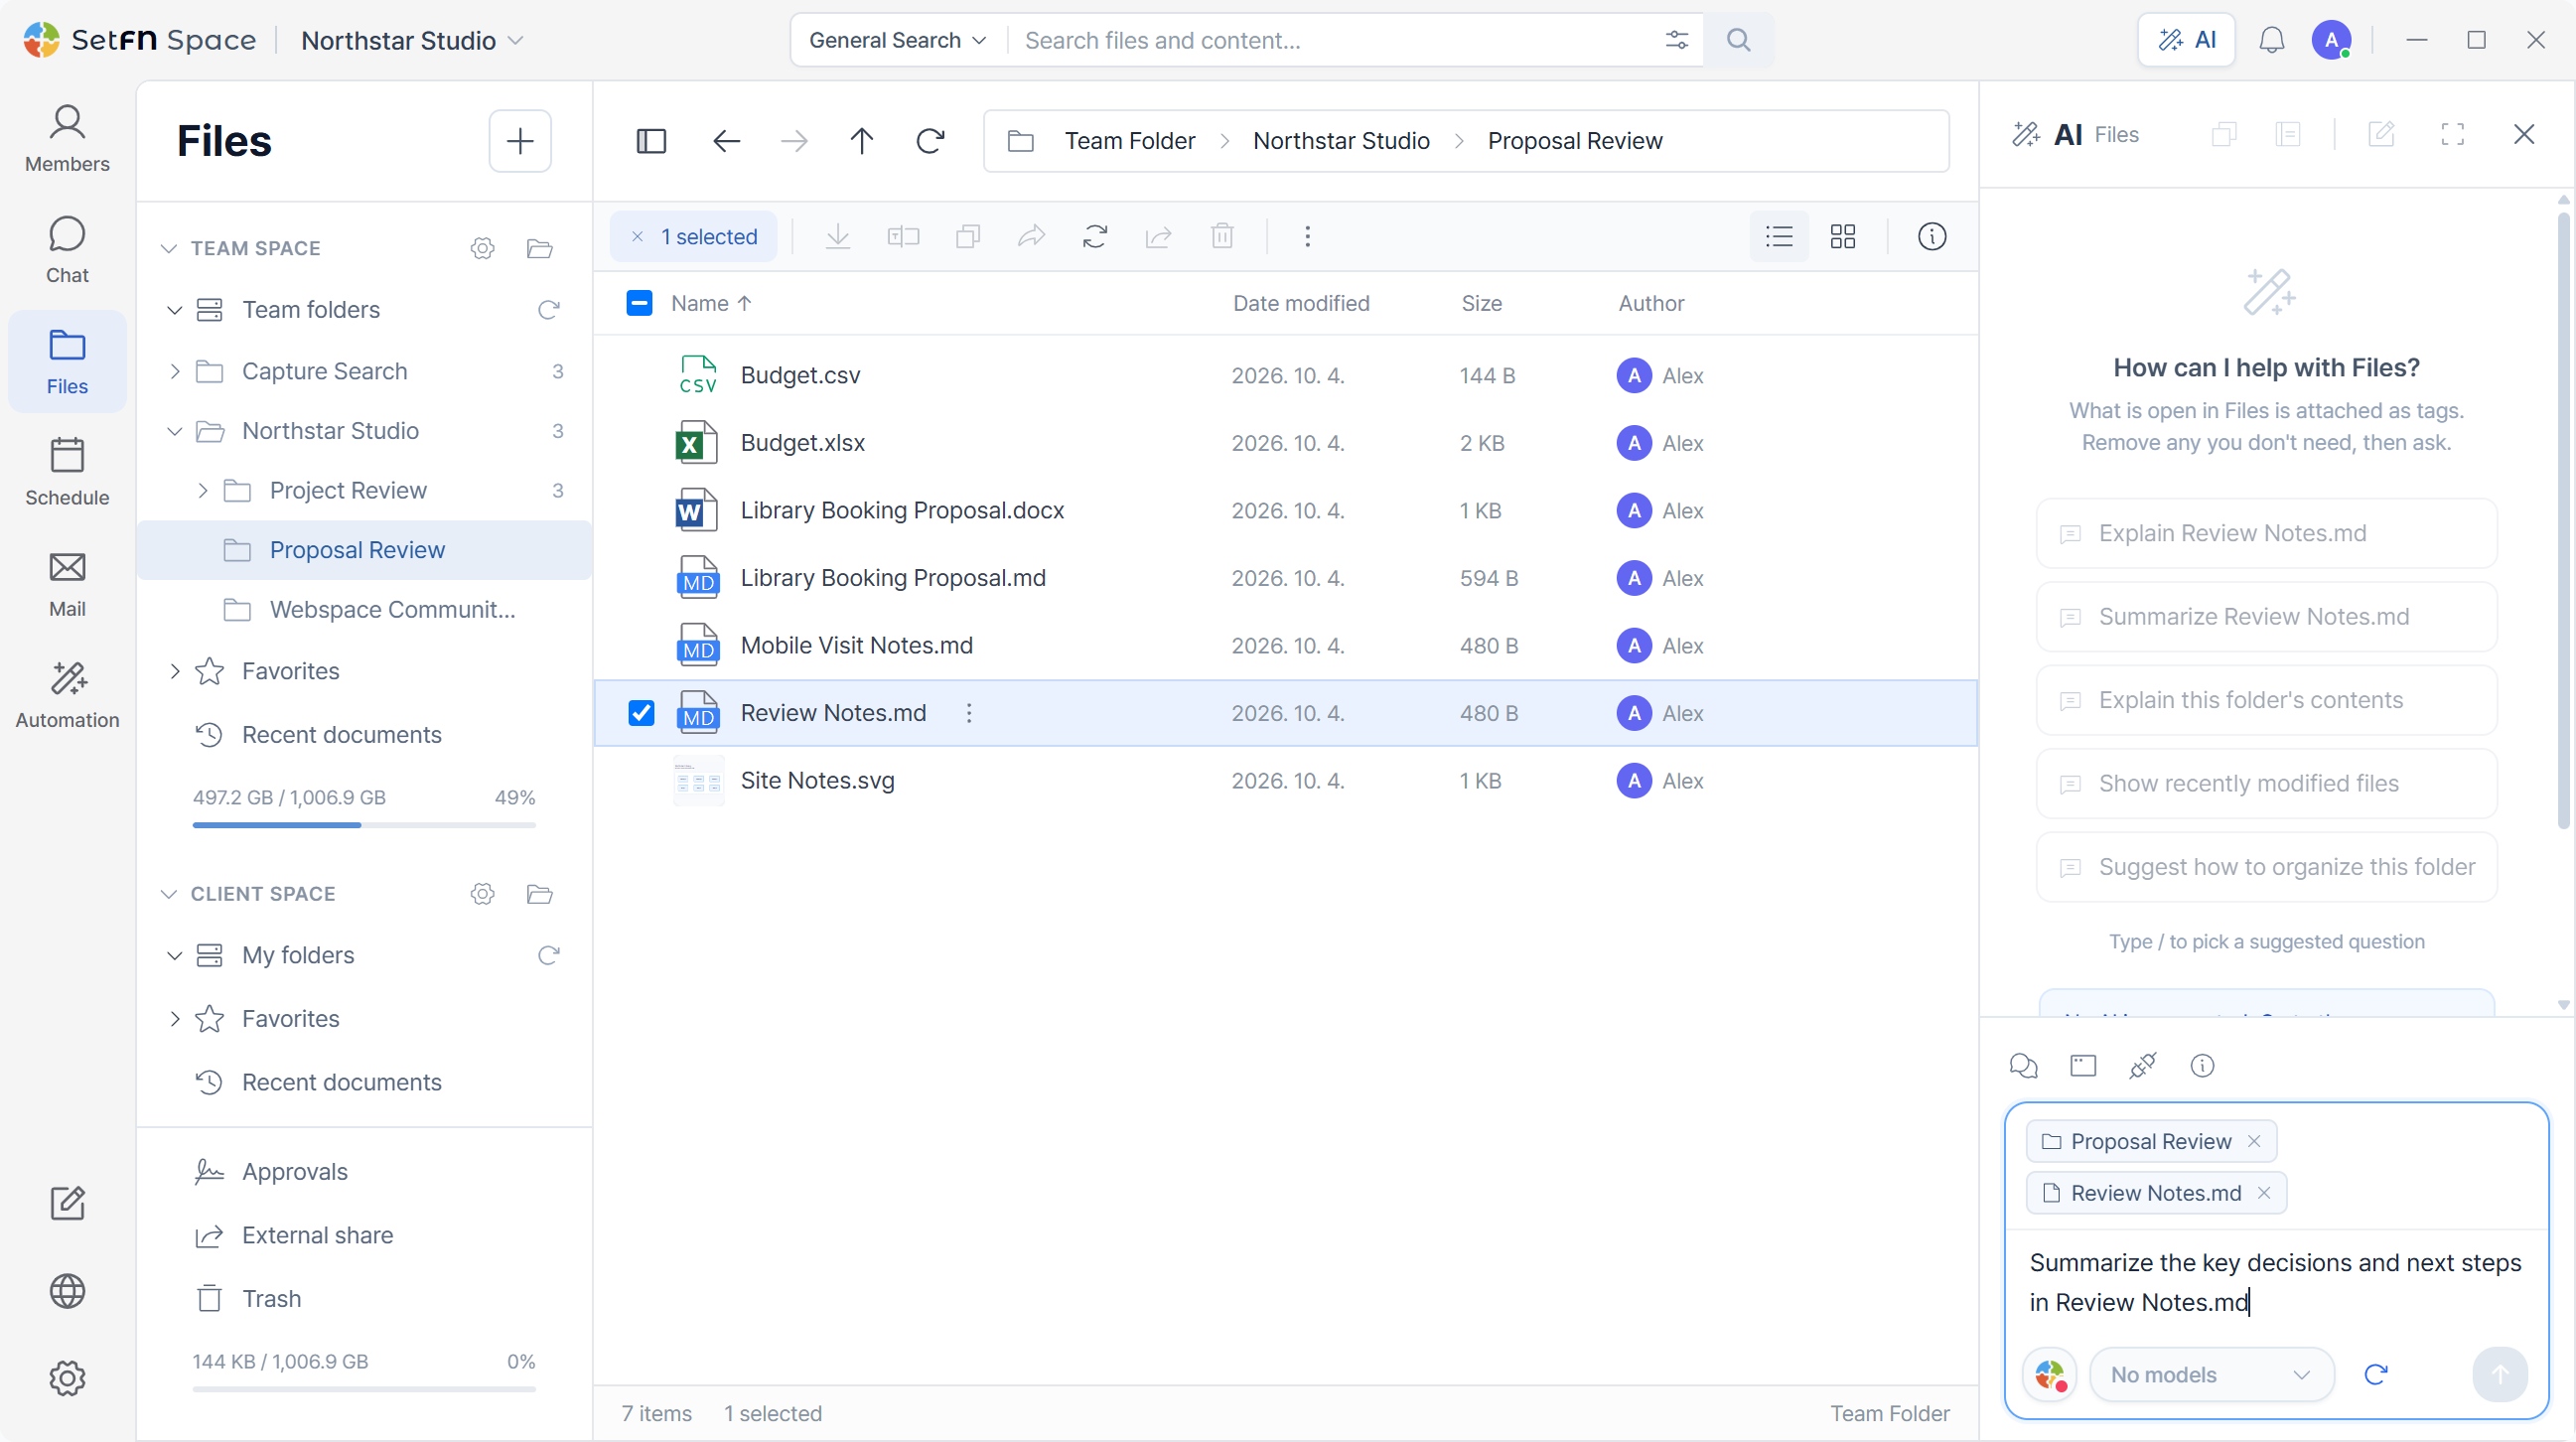Switch to list view
The width and height of the screenshot is (2576, 1442).
coord(1779,237)
